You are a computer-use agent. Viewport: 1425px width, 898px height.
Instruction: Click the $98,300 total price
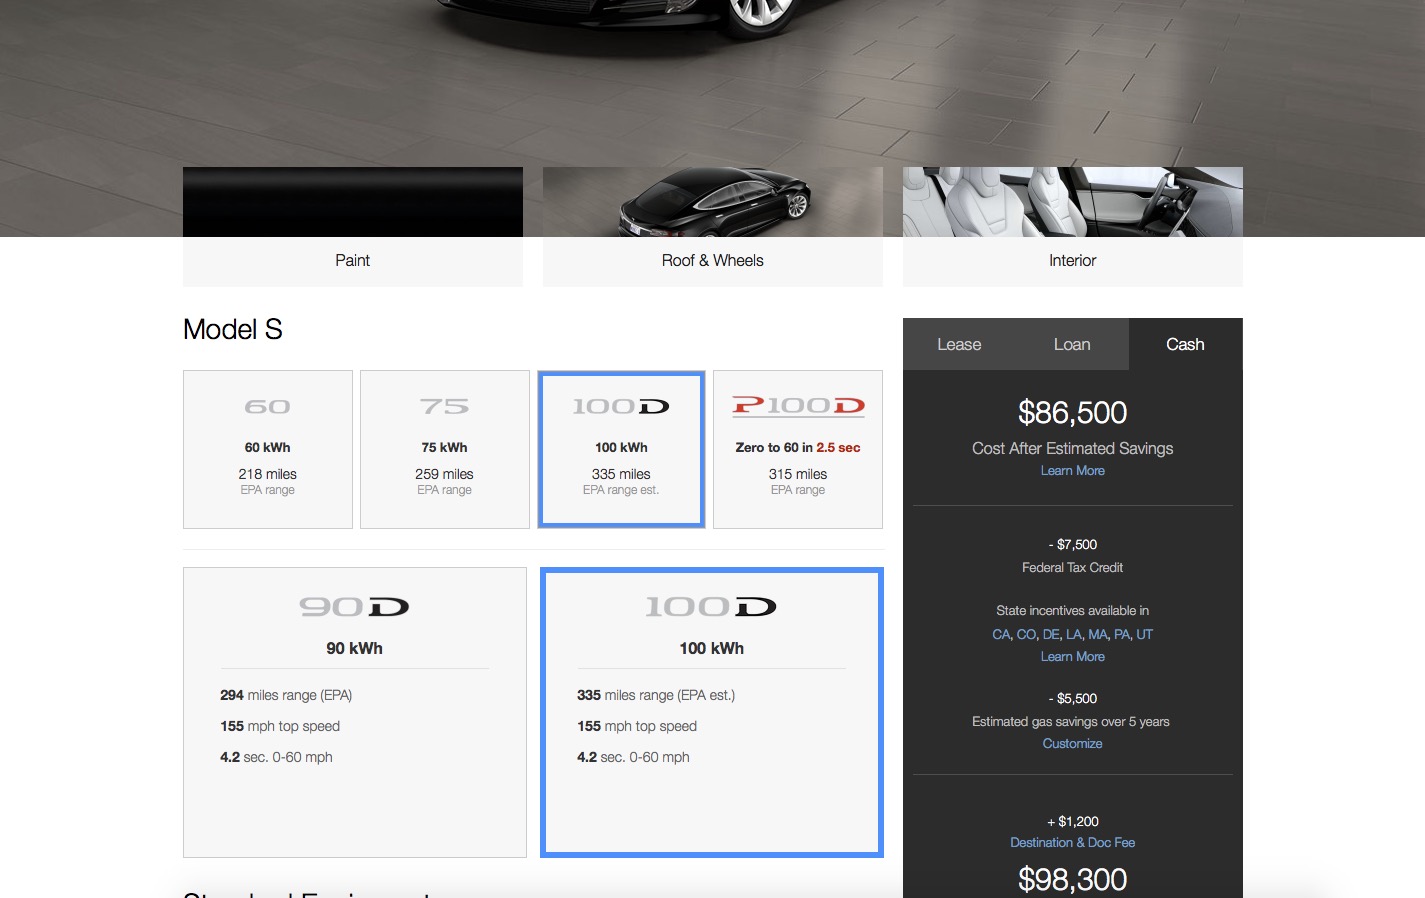[x=1072, y=880]
